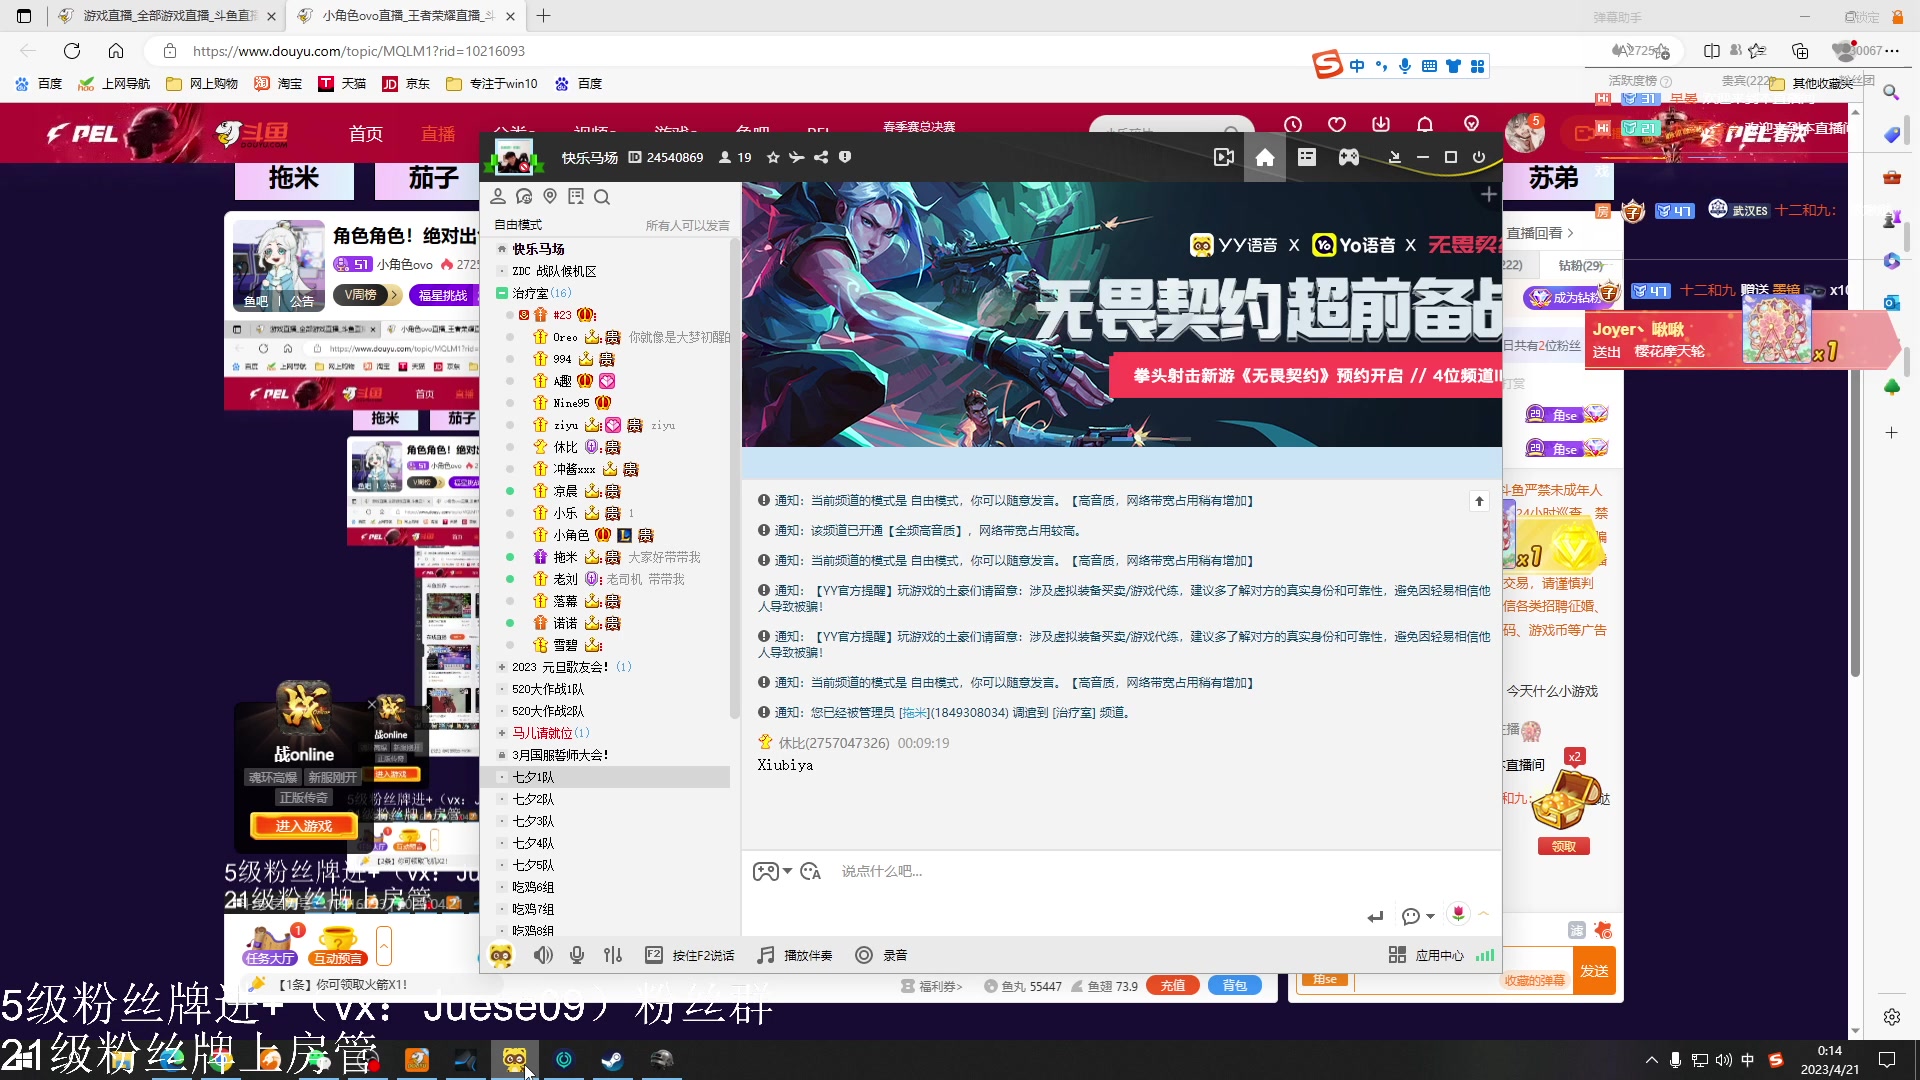Screen dimensions: 1920x1080
Task: Expand the 快乐马场 root channel node
Action: 502,249
